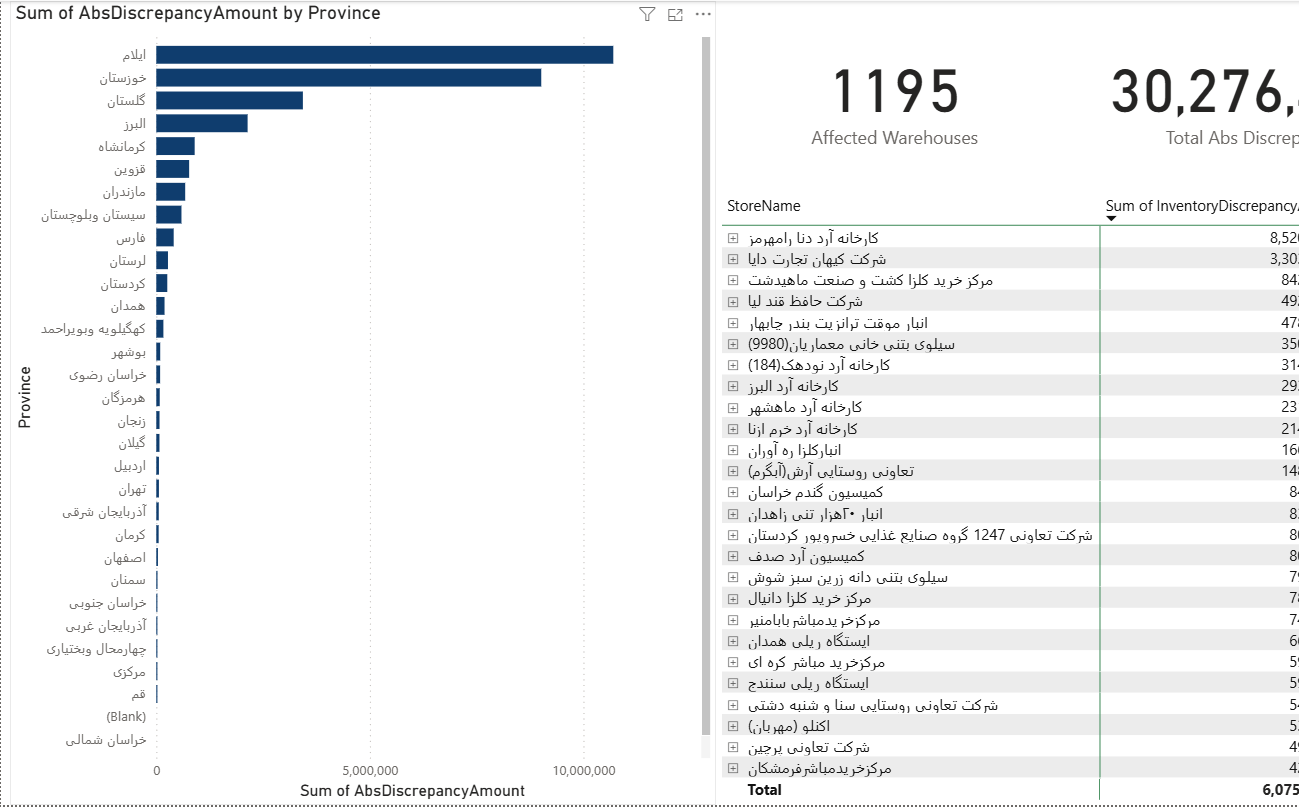Expand the کمیسیون آرد صدف row

(x=733, y=556)
